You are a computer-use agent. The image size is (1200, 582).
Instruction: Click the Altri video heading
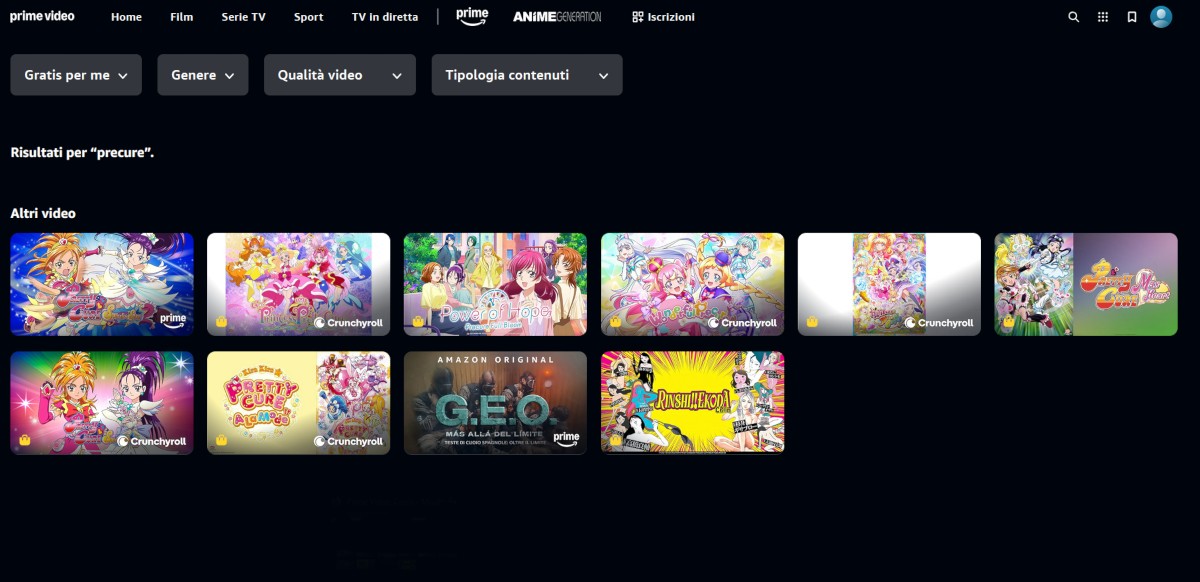(x=43, y=213)
